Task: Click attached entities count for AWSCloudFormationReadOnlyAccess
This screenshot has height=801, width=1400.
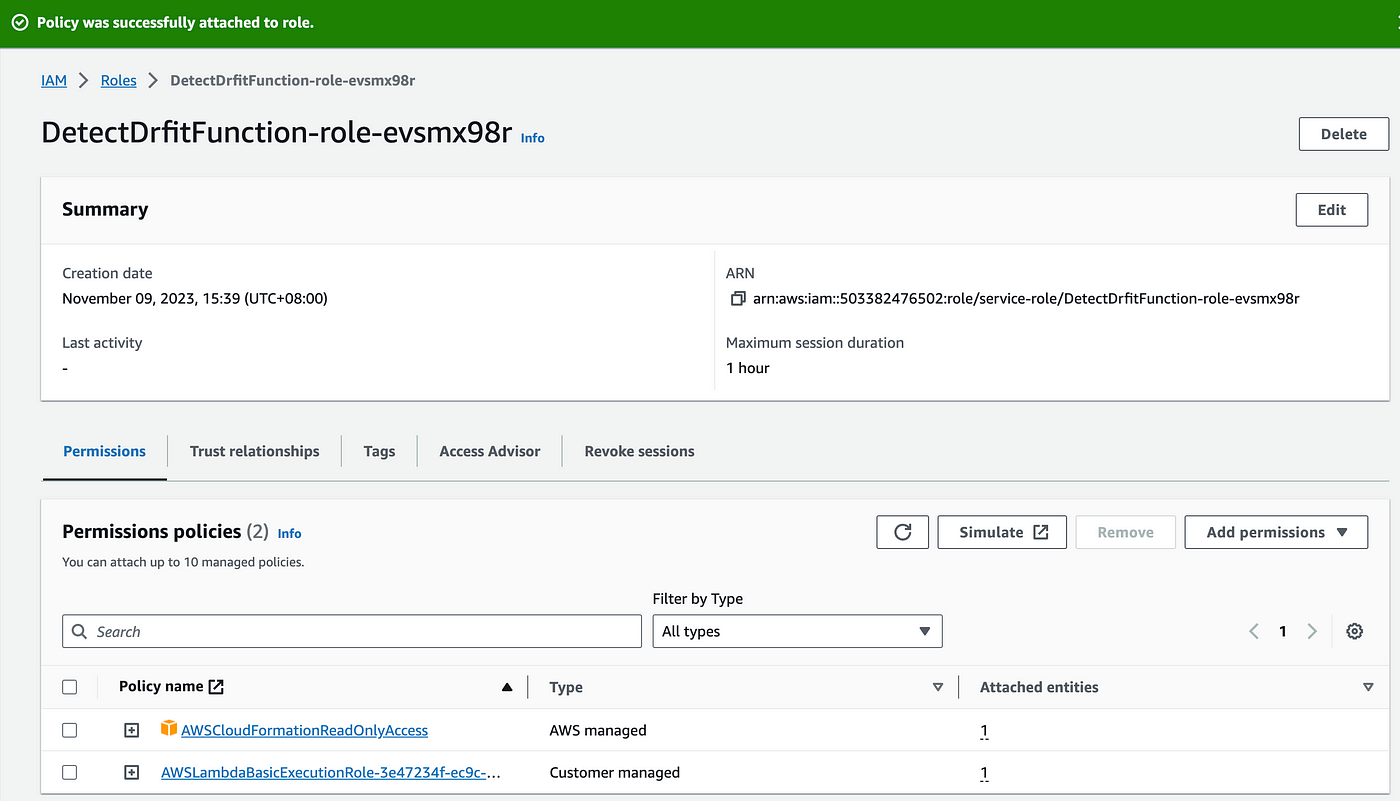Action: pos(984,731)
